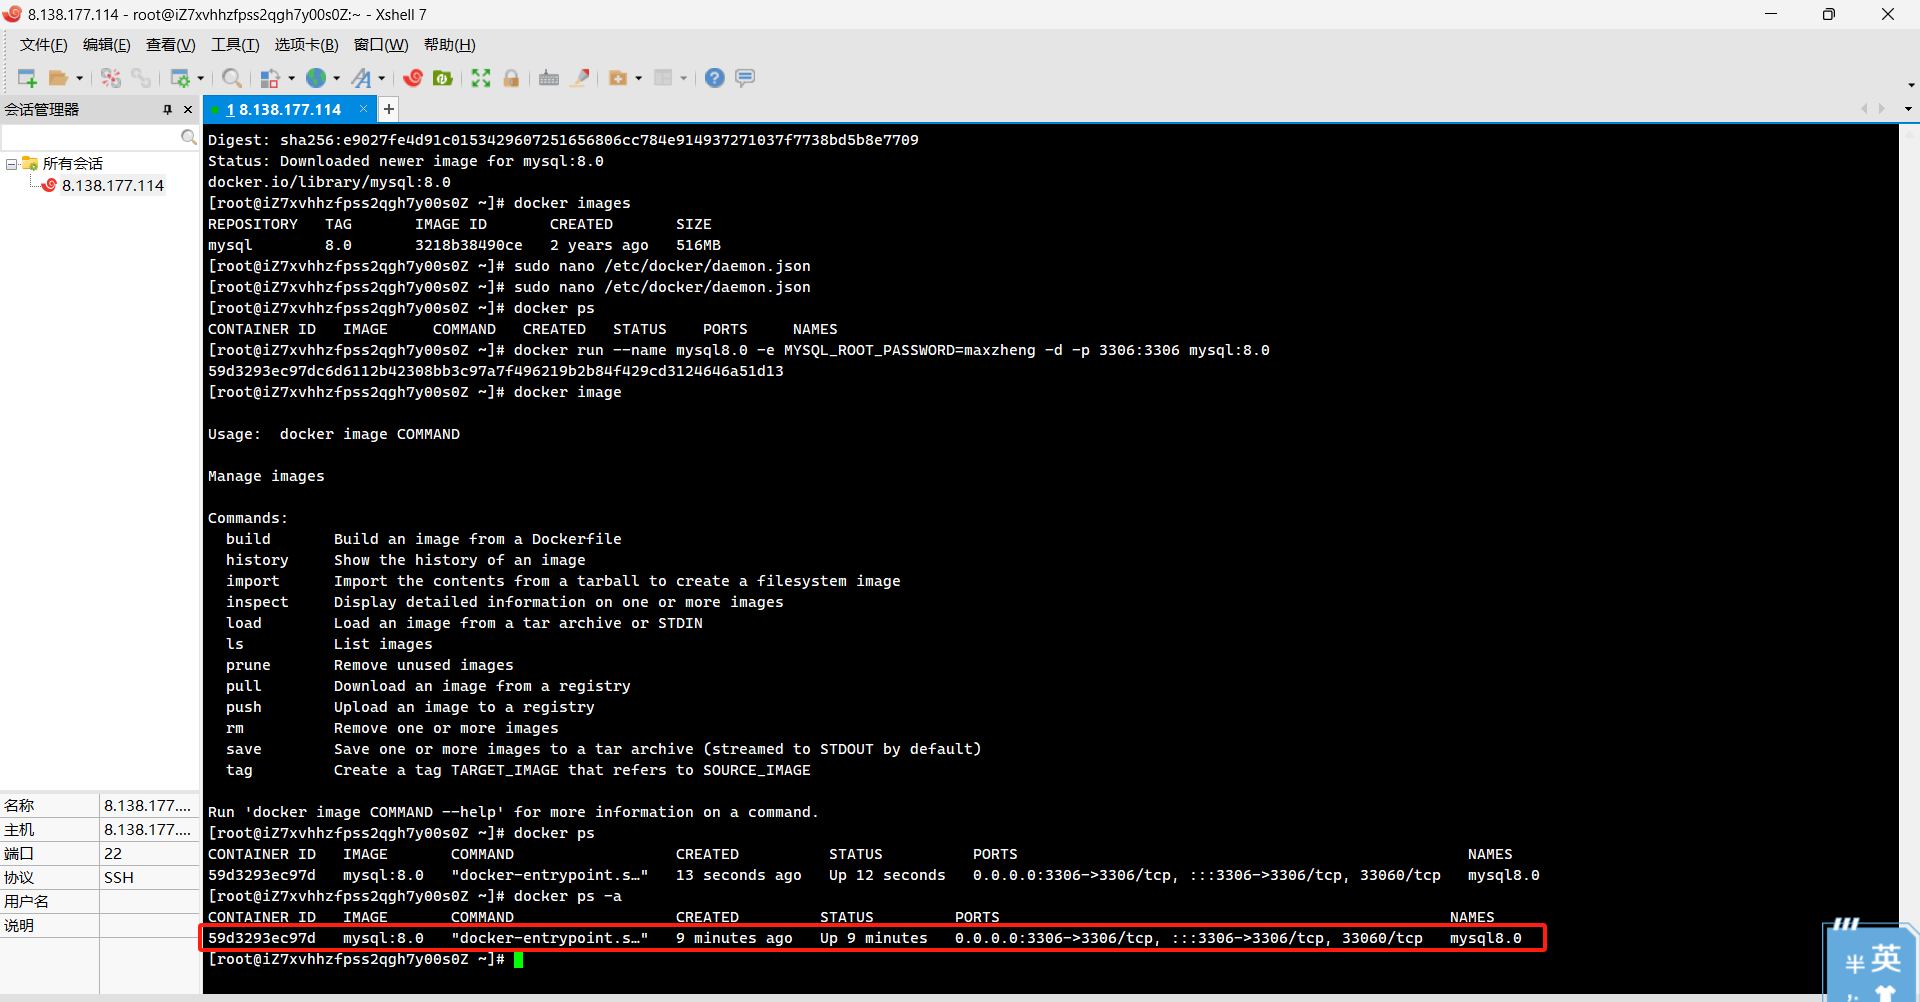Image resolution: width=1920 pixels, height=1002 pixels.
Task: Add a new tab with plus button
Action: tap(389, 109)
